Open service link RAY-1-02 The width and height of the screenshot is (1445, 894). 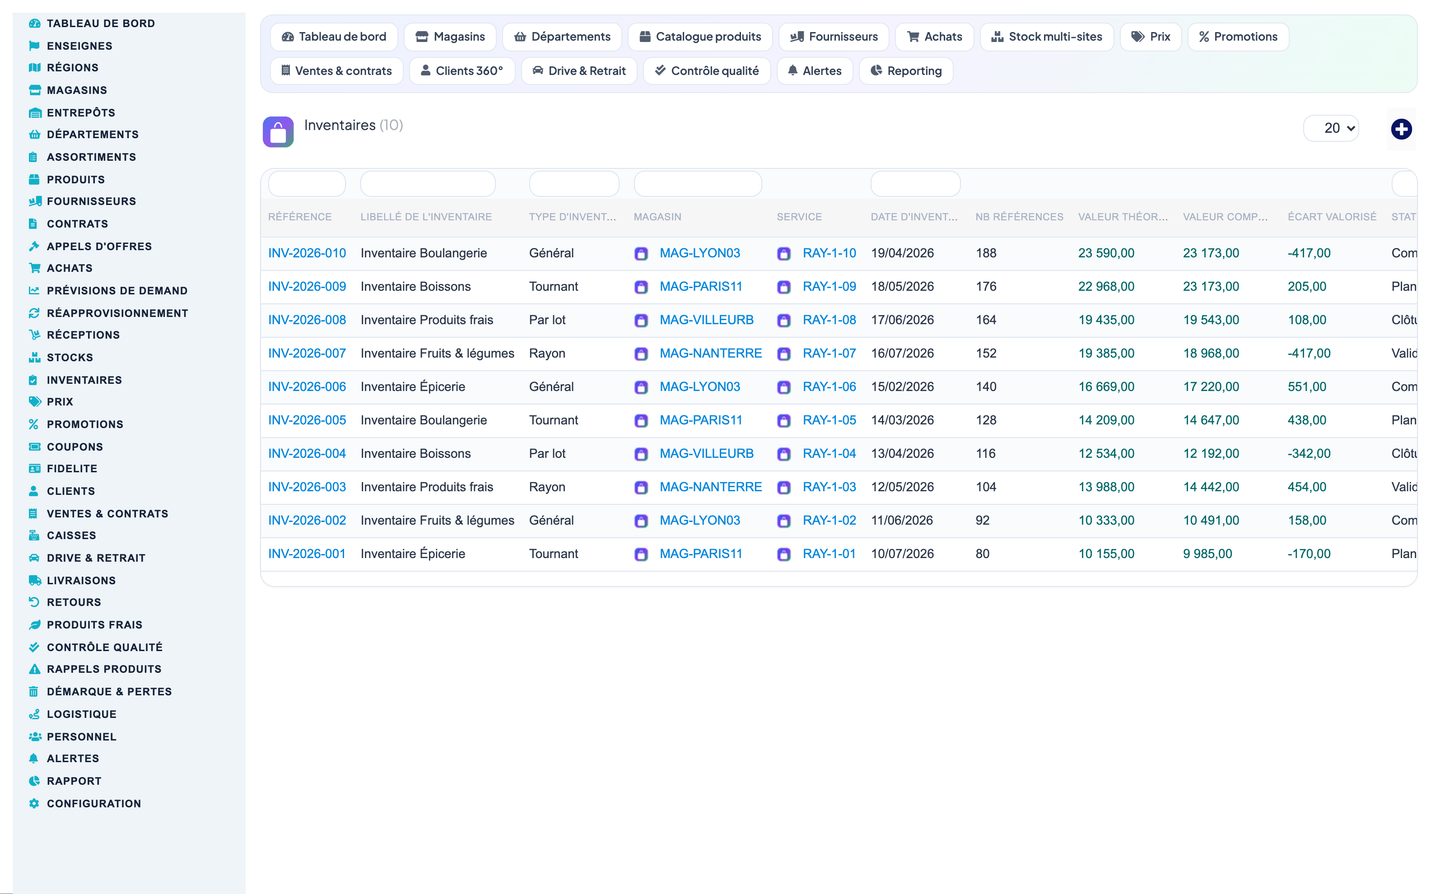(829, 520)
